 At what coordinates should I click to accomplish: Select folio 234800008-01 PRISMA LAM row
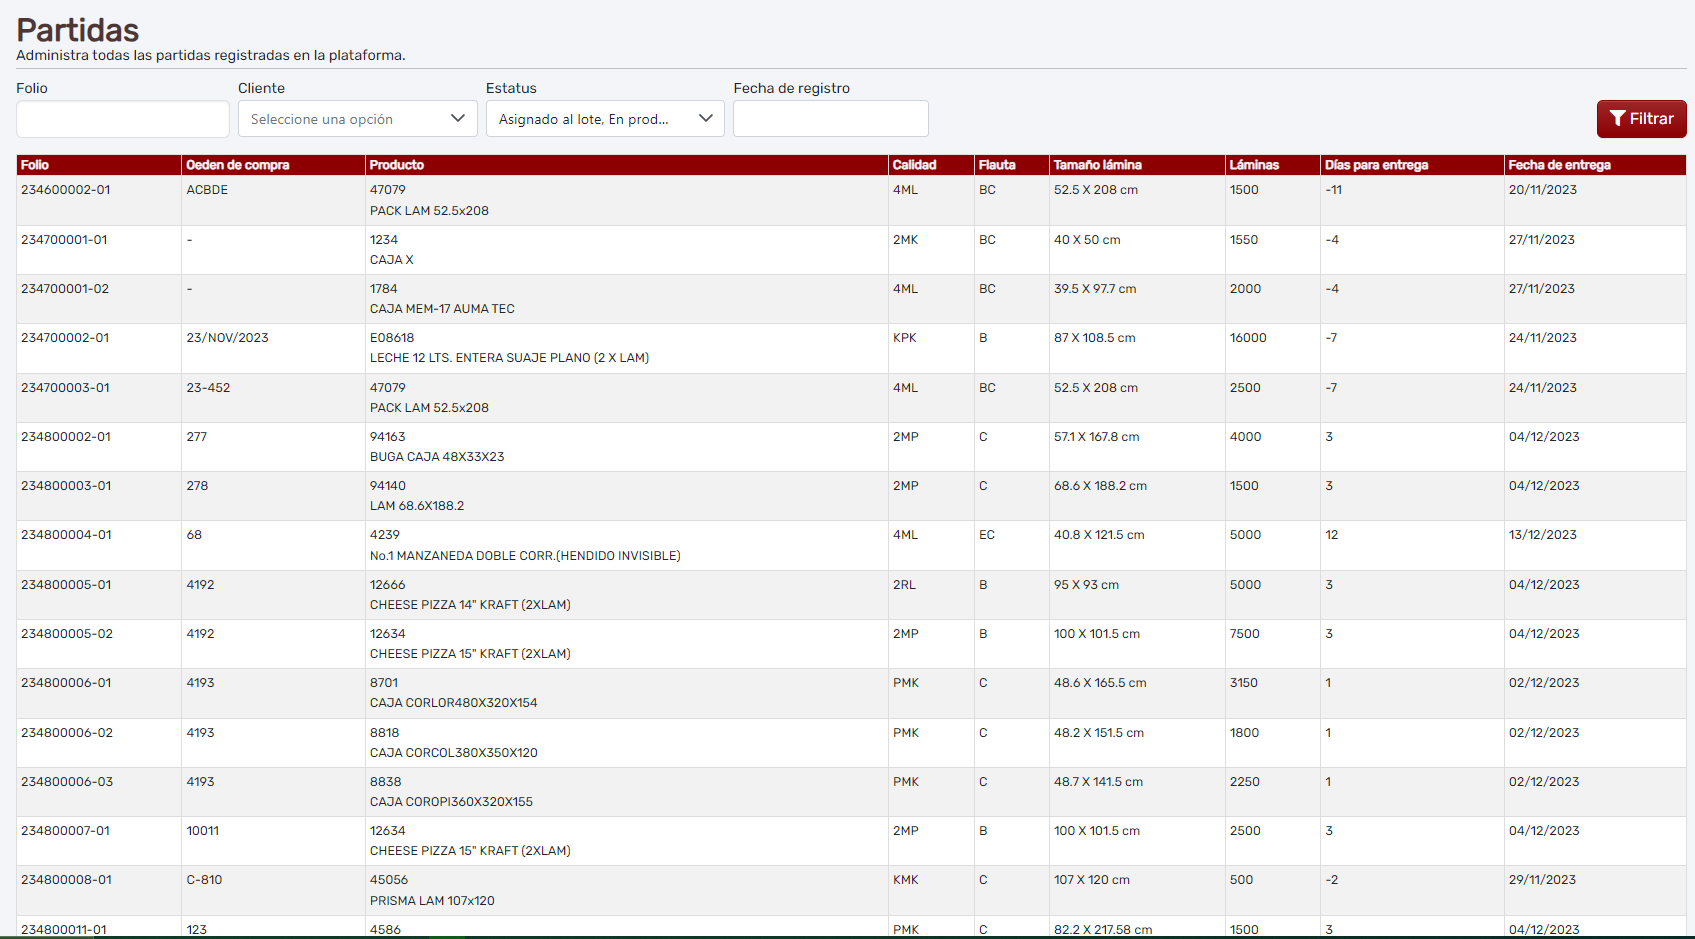click(x=66, y=880)
